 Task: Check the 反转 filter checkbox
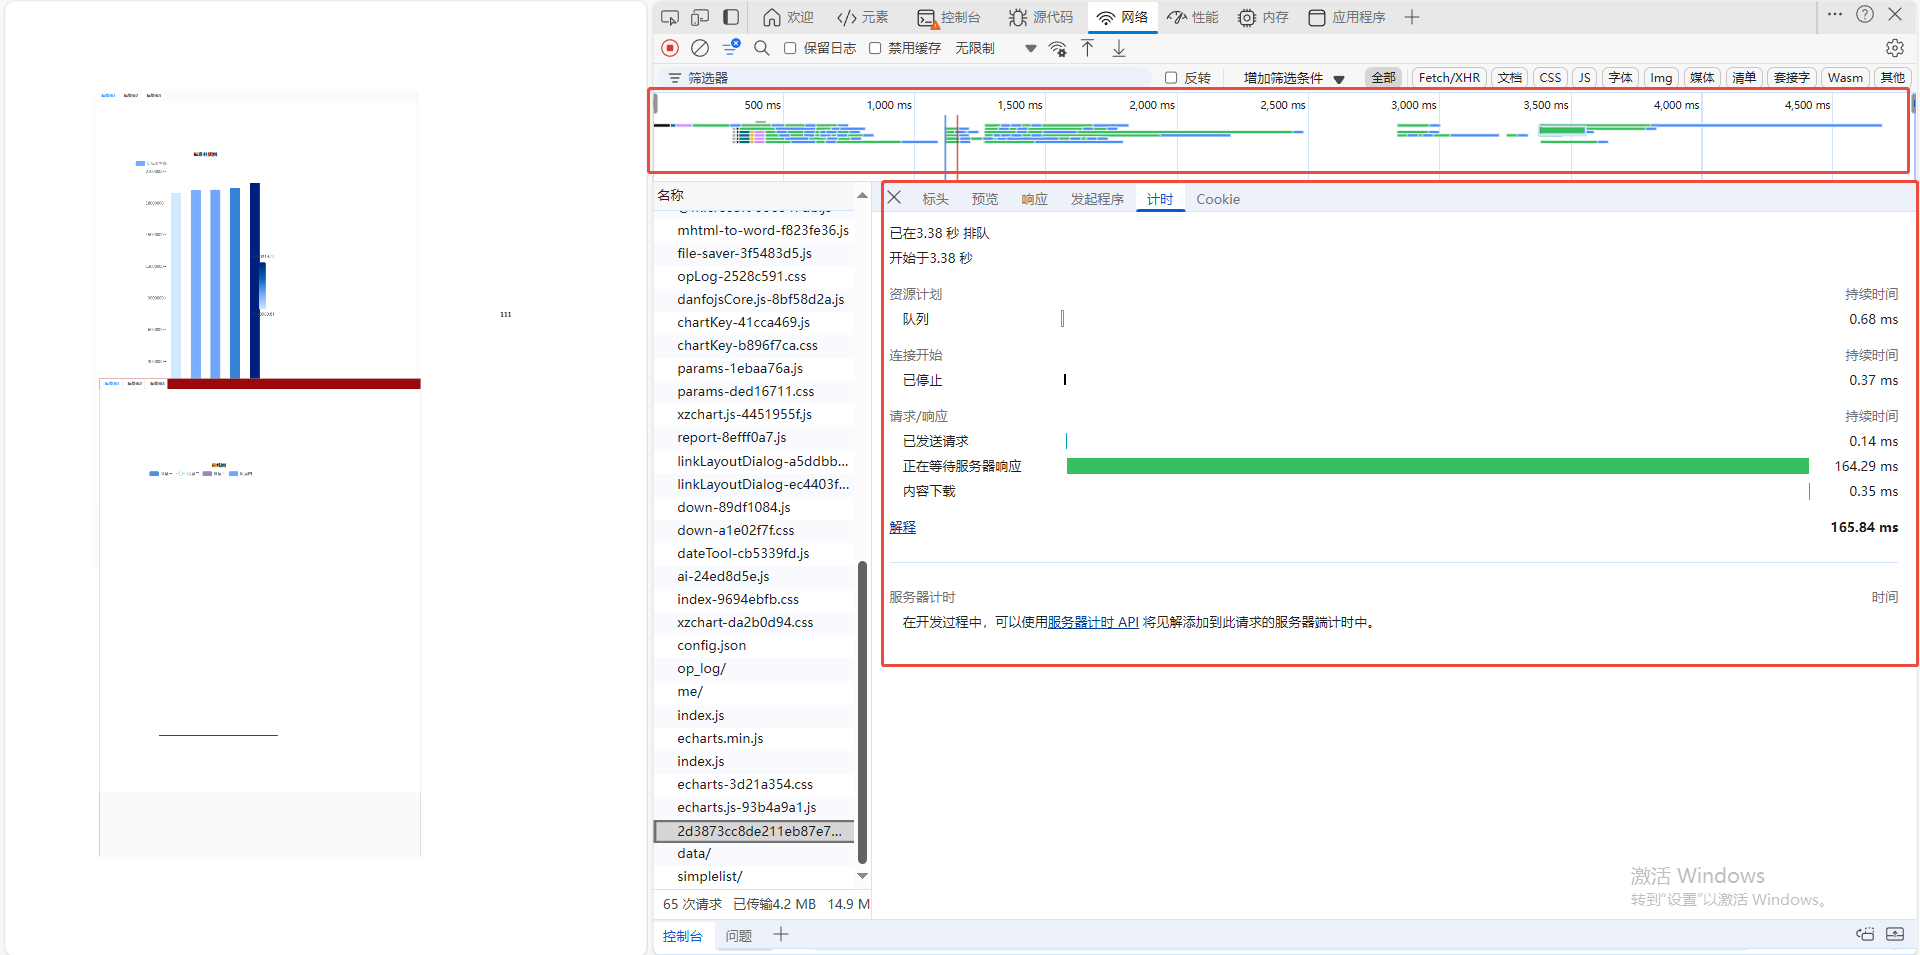point(1171,78)
